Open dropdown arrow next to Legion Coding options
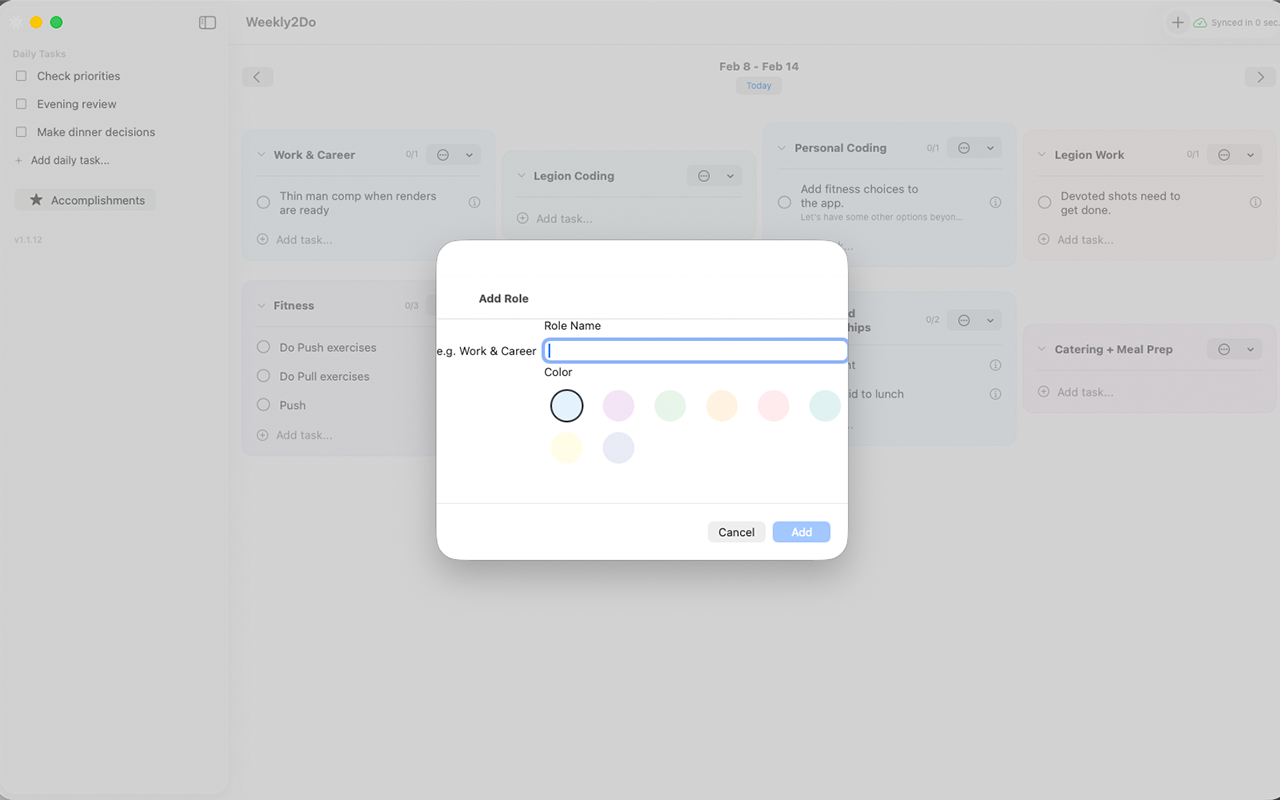 (x=730, y=176)
